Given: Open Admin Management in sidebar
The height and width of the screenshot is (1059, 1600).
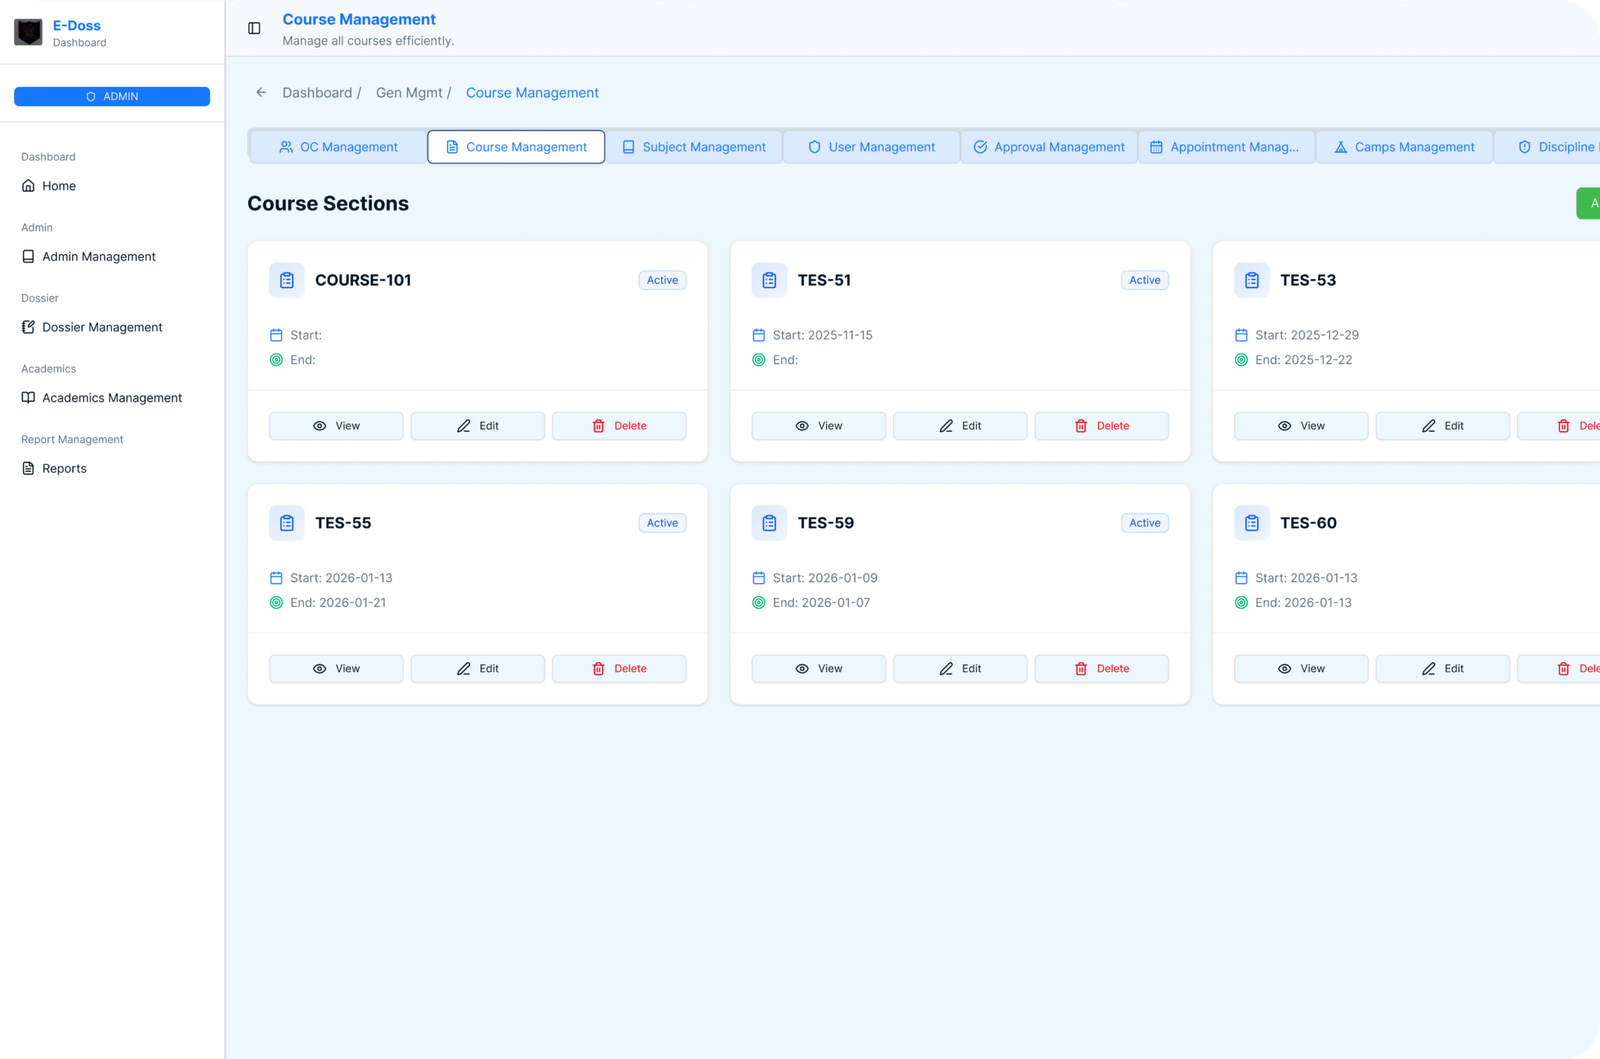Looking at the screenshot, I should [98, 257].
